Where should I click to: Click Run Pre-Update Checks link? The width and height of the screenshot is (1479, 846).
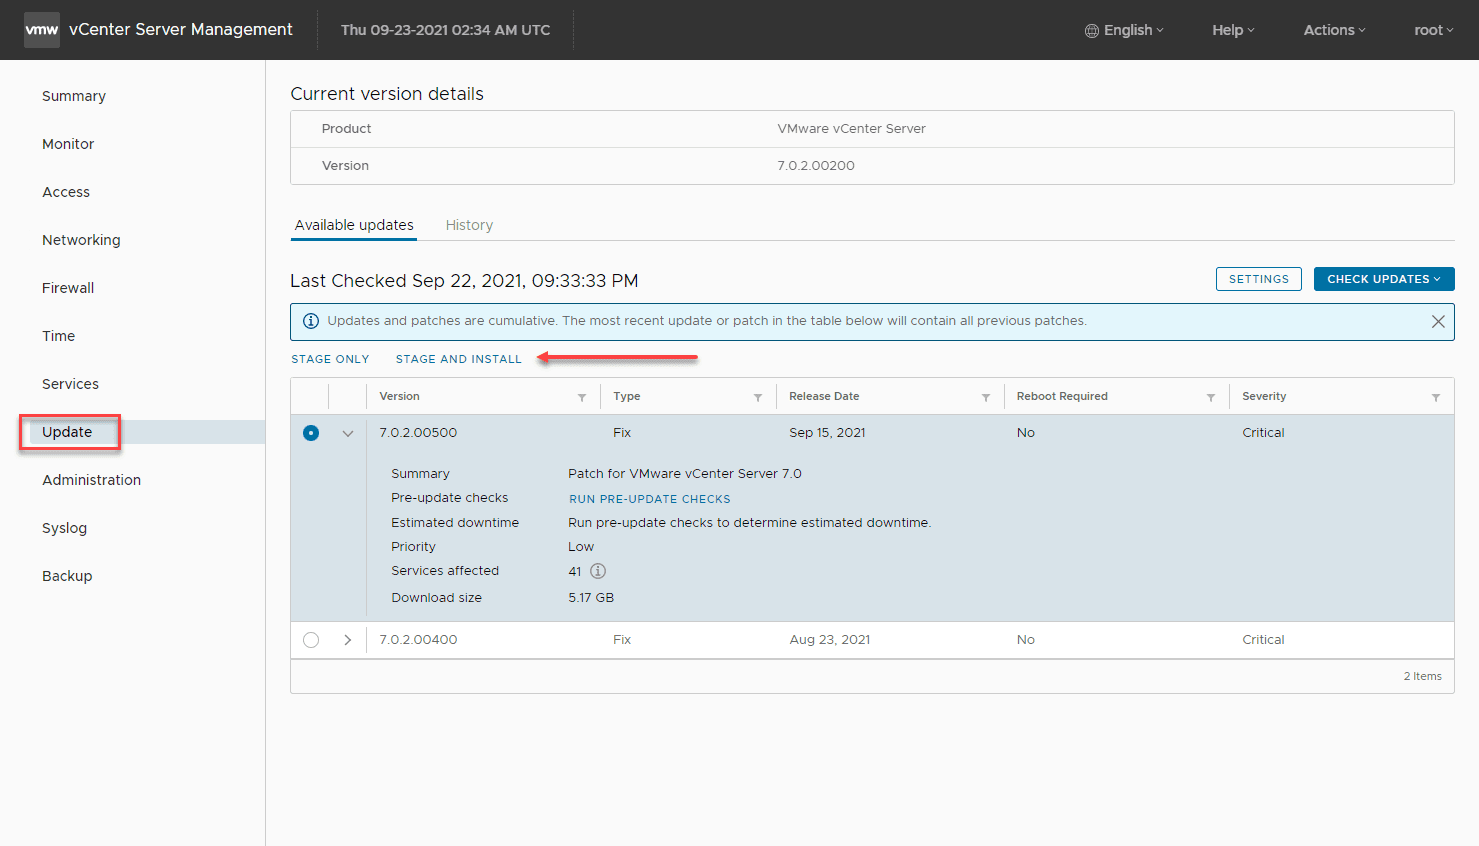tap(650, 499)
